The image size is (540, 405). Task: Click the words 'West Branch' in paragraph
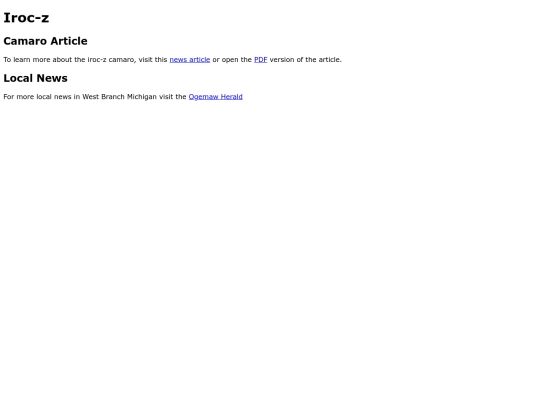[x=103, y=97]
